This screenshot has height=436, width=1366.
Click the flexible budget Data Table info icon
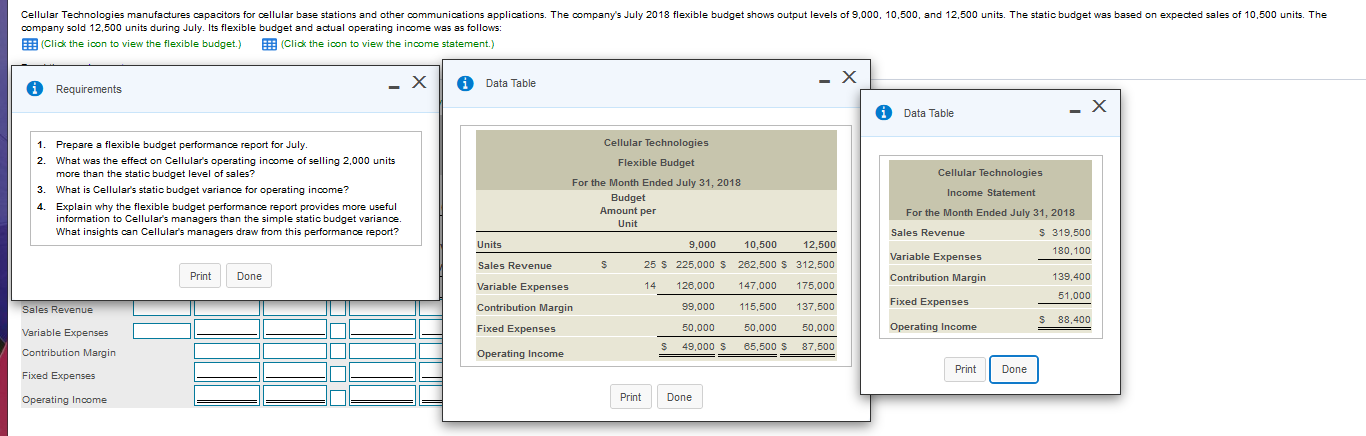click(466, 83)
